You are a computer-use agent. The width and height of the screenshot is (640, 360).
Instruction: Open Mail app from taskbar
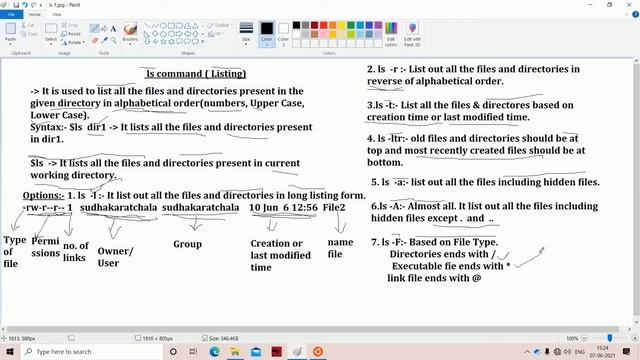click(x=256, y=351)
